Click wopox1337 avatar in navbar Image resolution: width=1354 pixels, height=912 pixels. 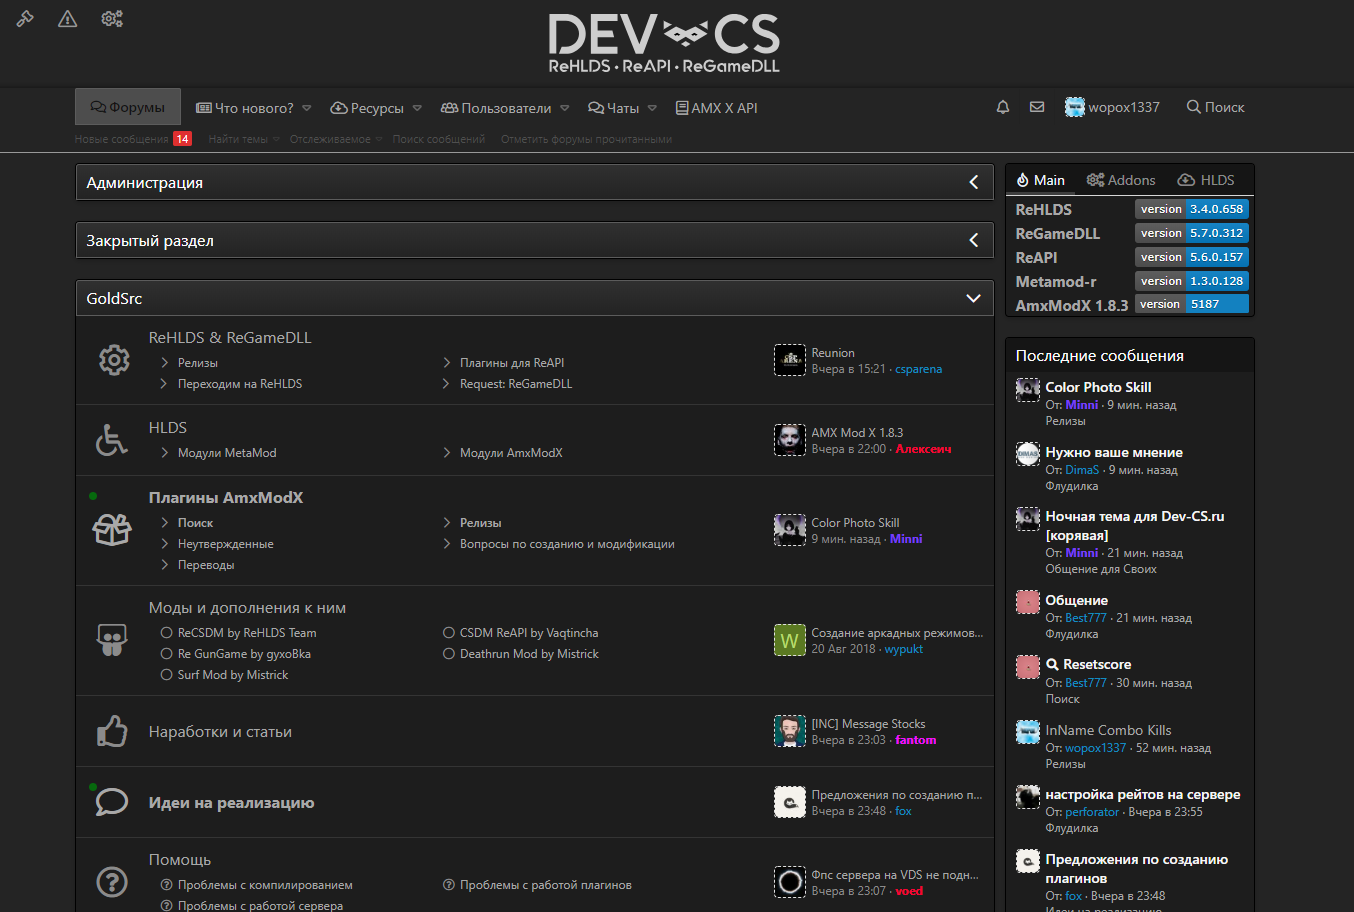1075,107
